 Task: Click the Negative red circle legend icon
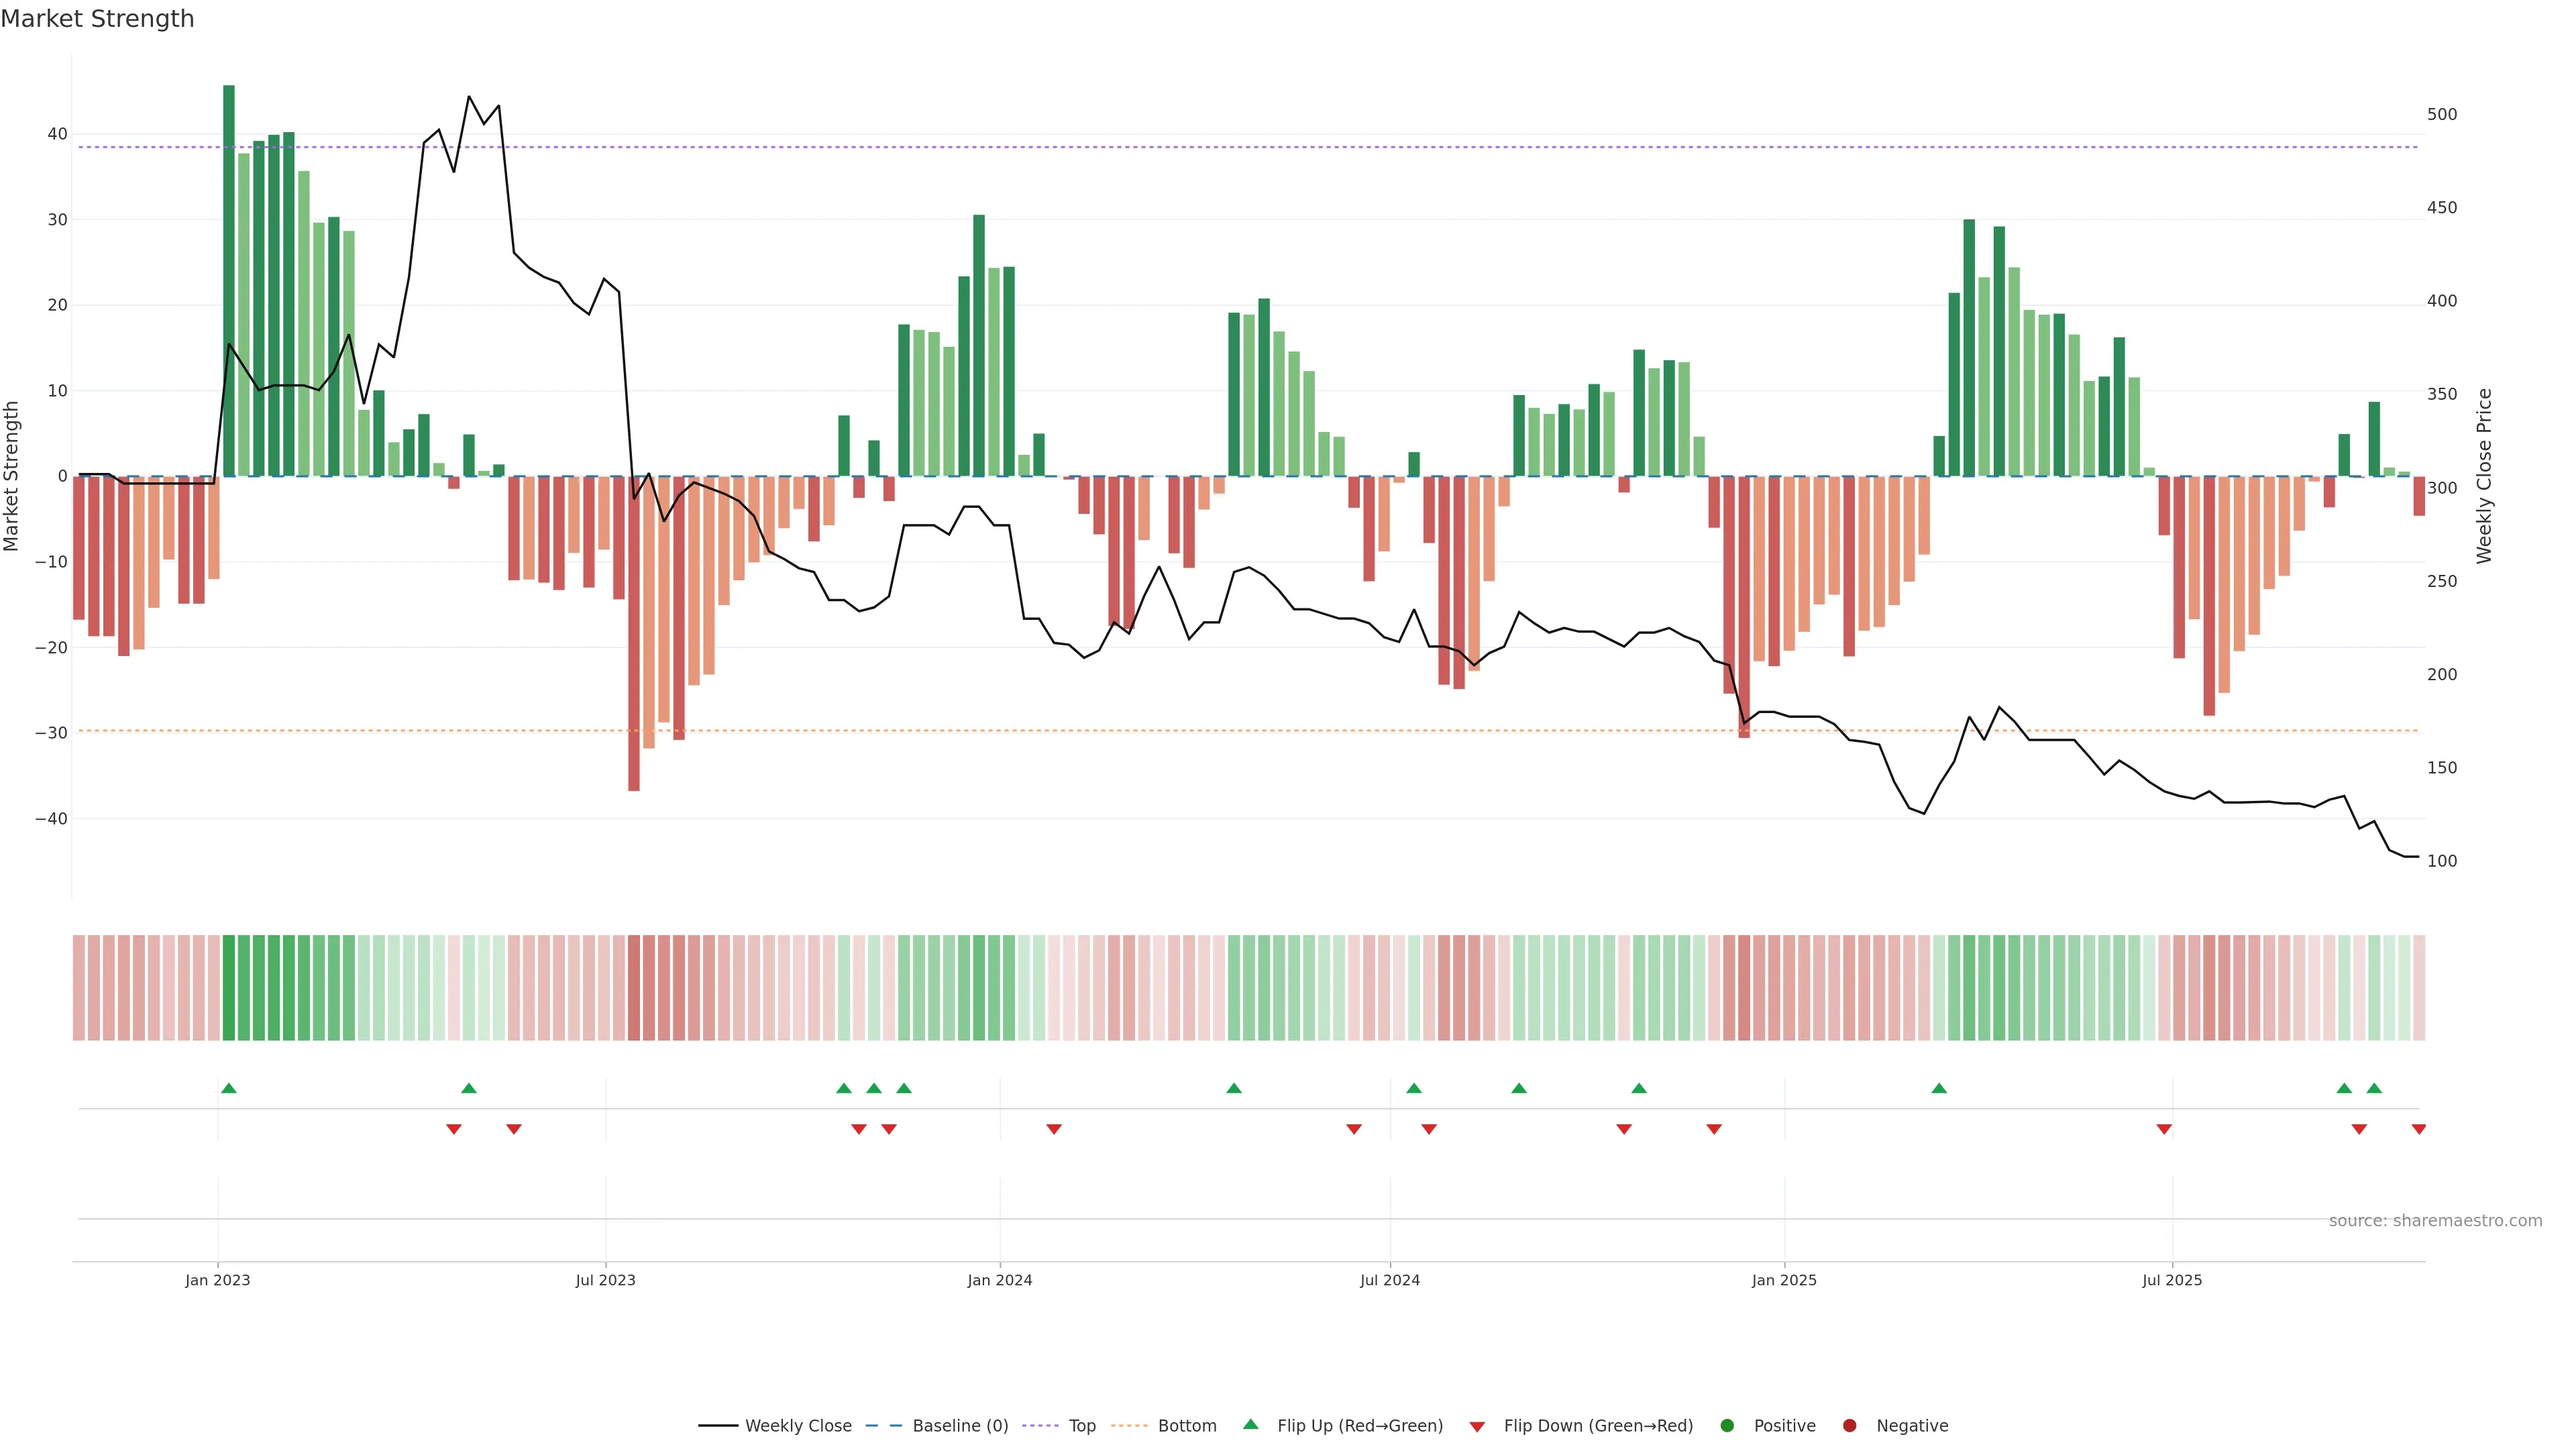(x=1849, y=1425)
